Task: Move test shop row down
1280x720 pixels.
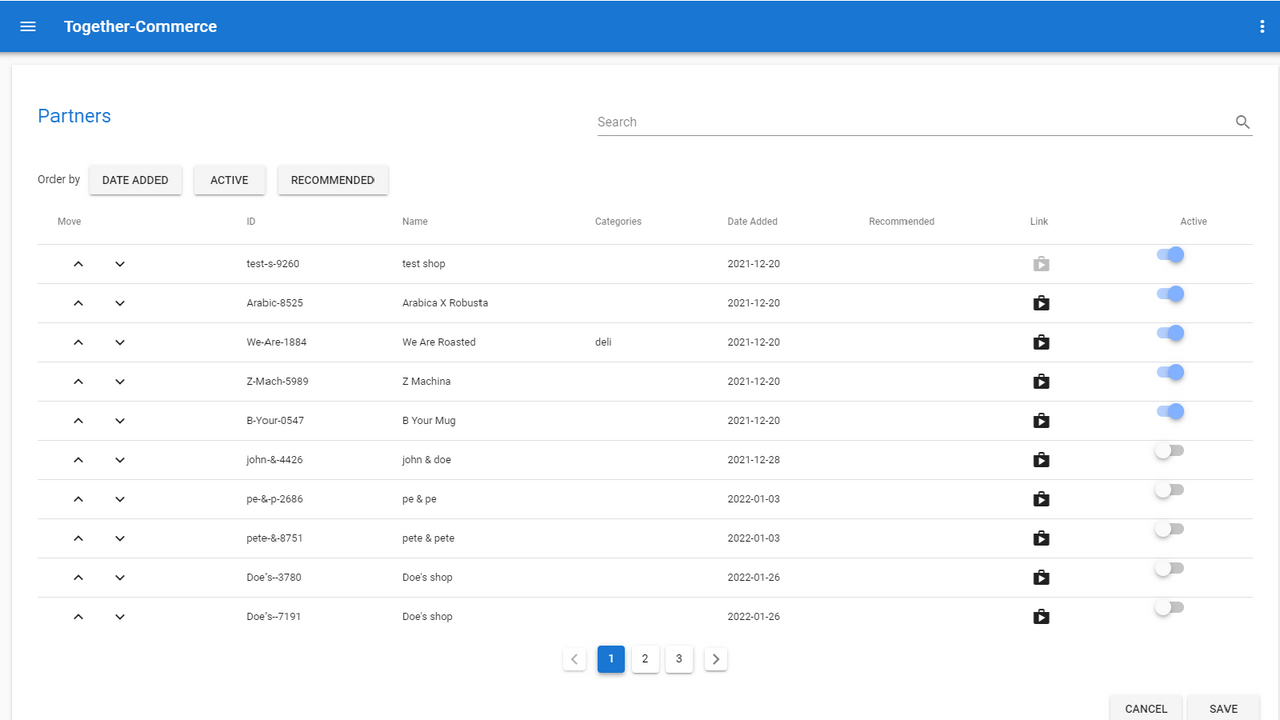Action: [x=120, y=264]
